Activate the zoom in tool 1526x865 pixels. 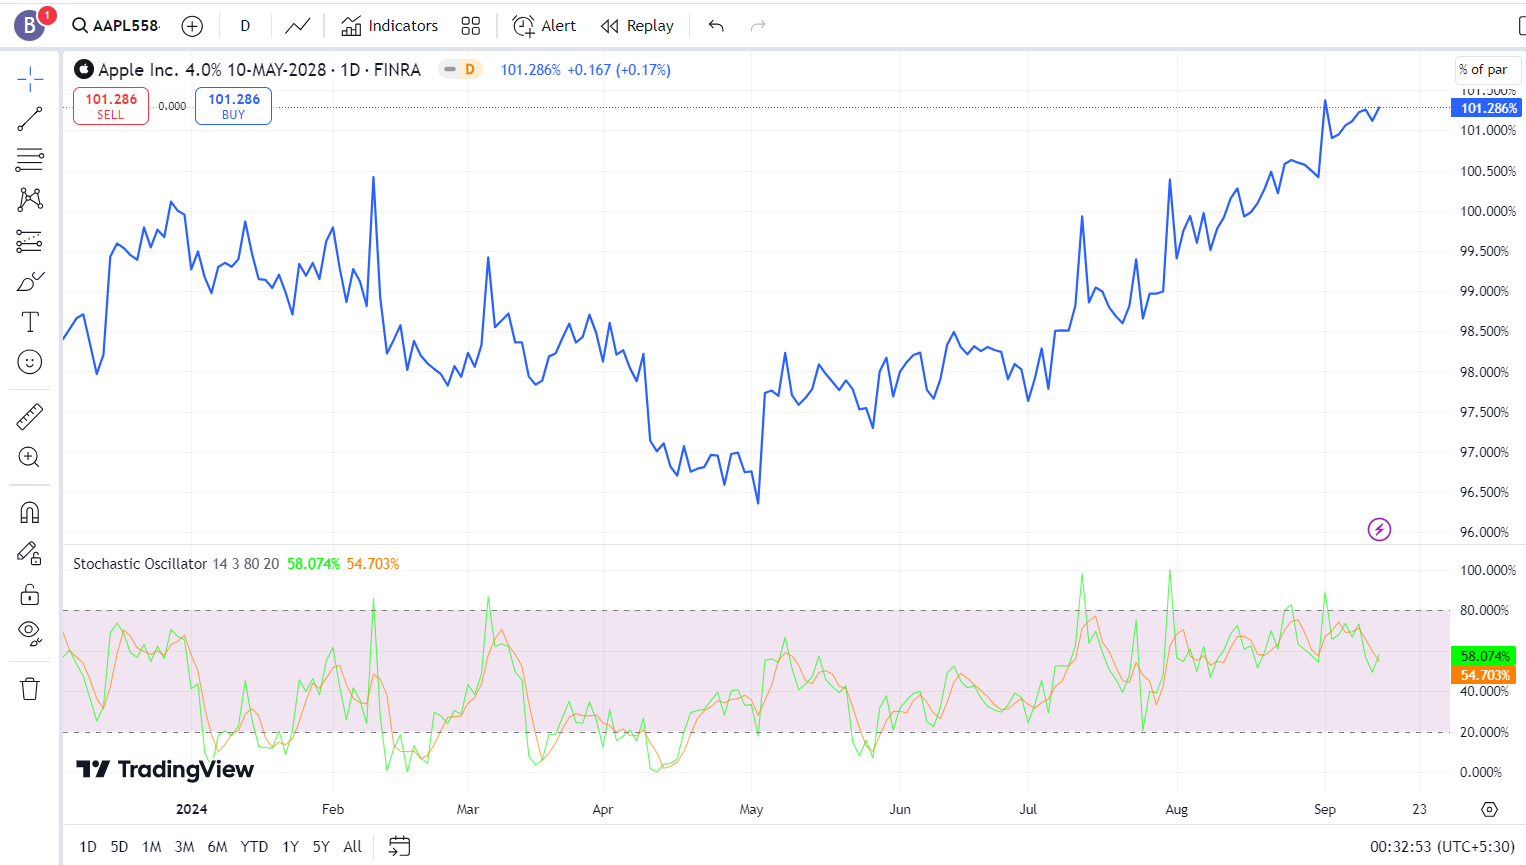click(x=30, y=457)
